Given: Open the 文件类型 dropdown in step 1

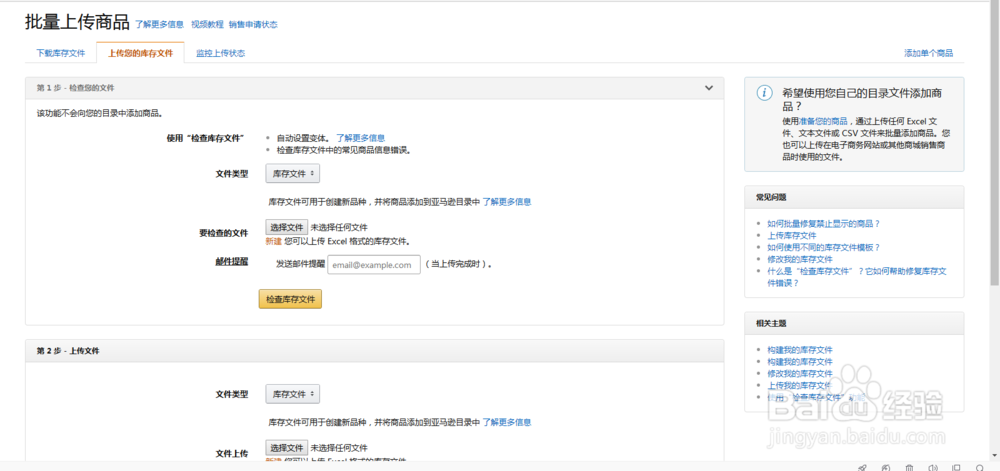Looking at the screenshot, I should 292,173.
